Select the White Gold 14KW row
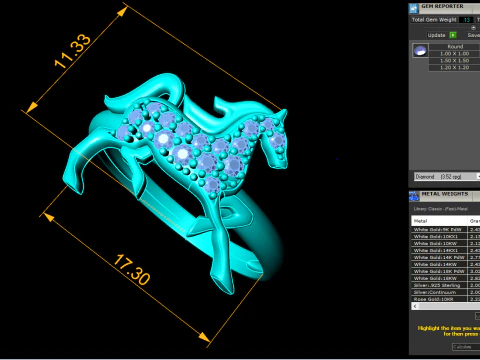 (x=446, y=264)
